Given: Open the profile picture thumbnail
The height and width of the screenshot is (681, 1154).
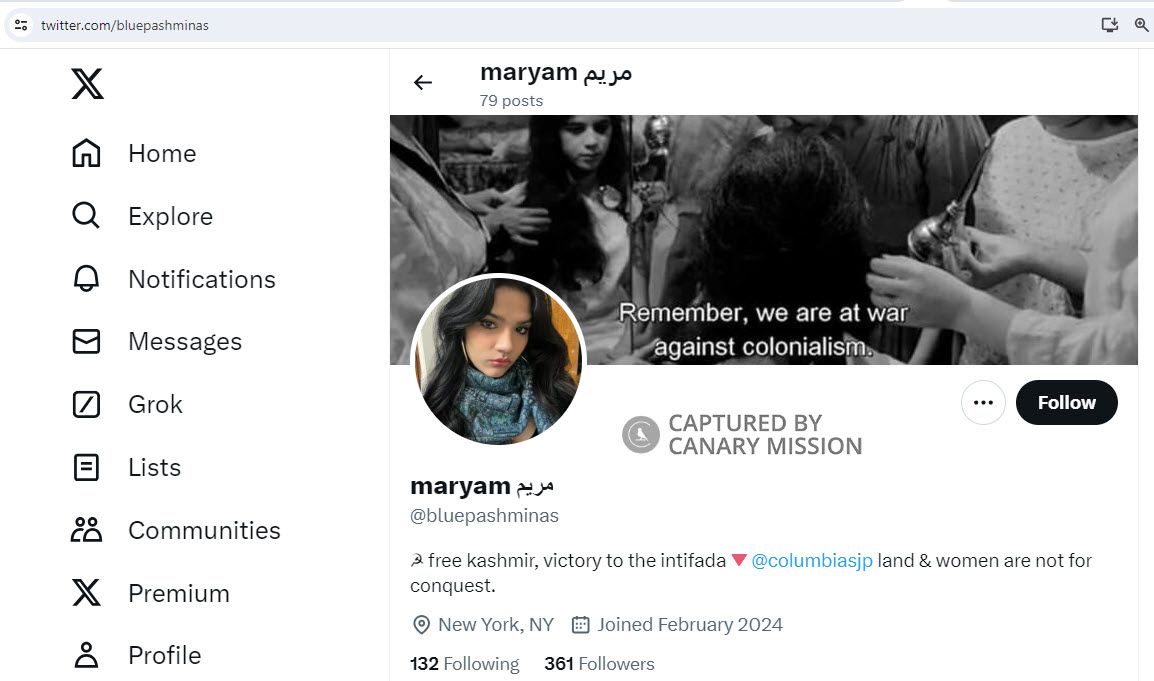Looking at the screenshot, I should click(x=498, y=360).
